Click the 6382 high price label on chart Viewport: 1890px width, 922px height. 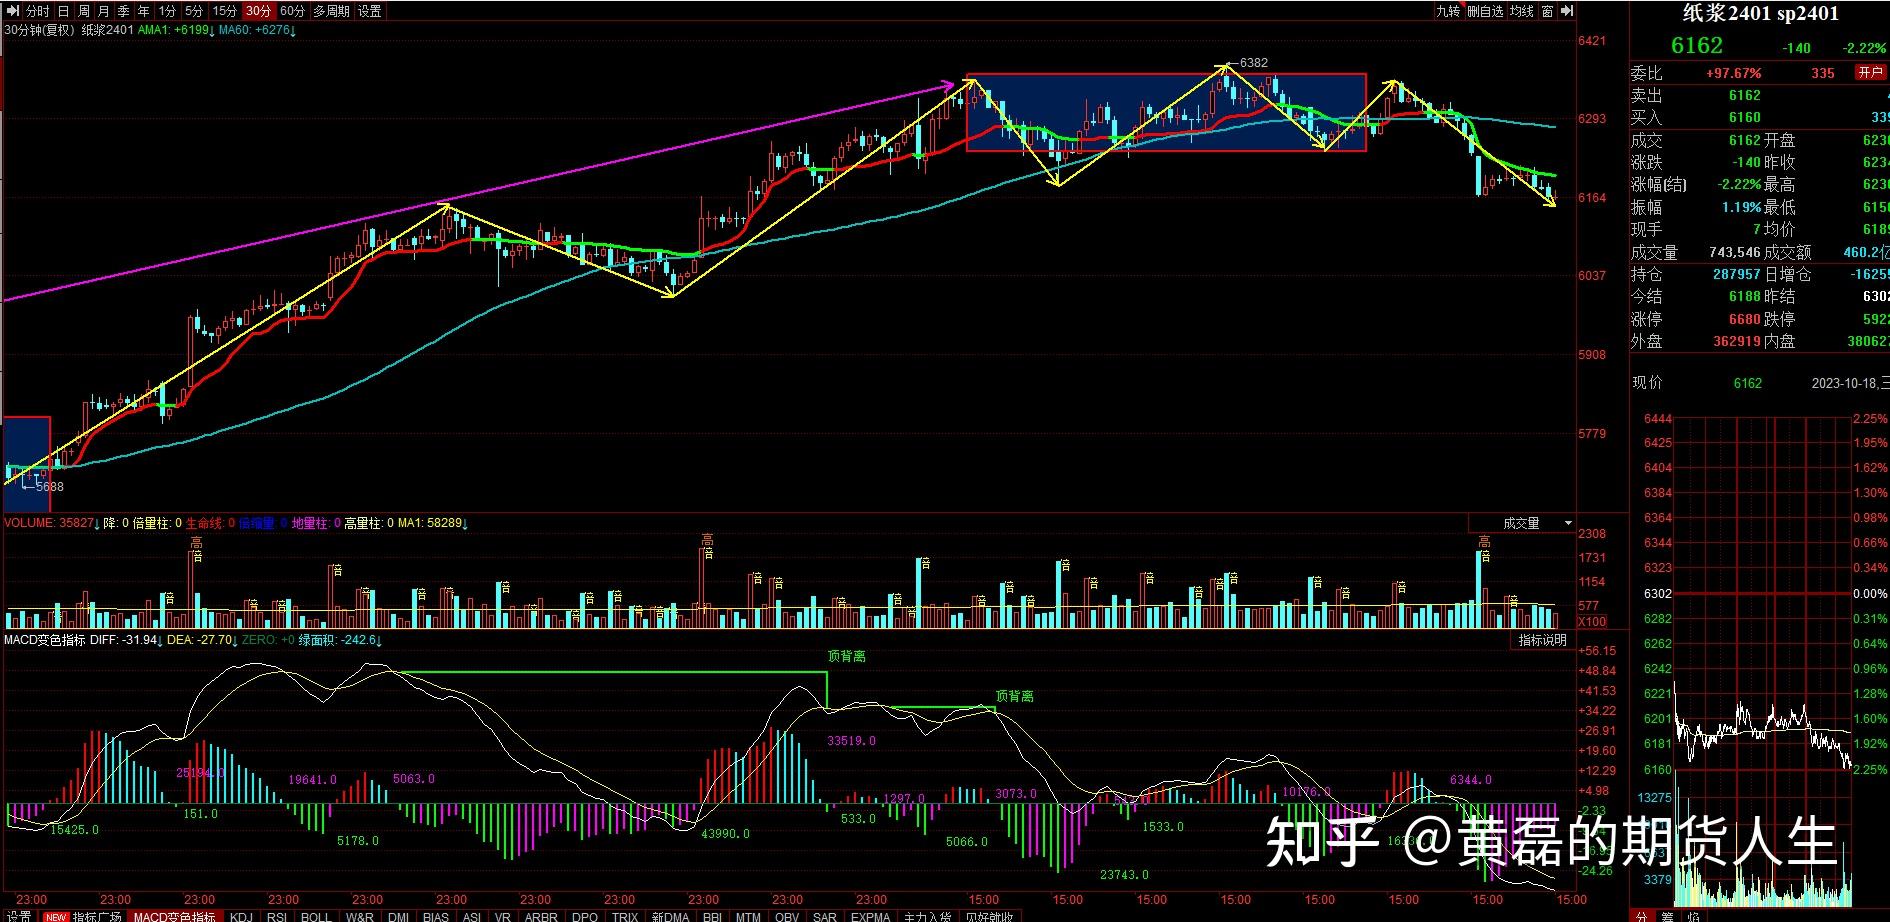pos(1254,62)
